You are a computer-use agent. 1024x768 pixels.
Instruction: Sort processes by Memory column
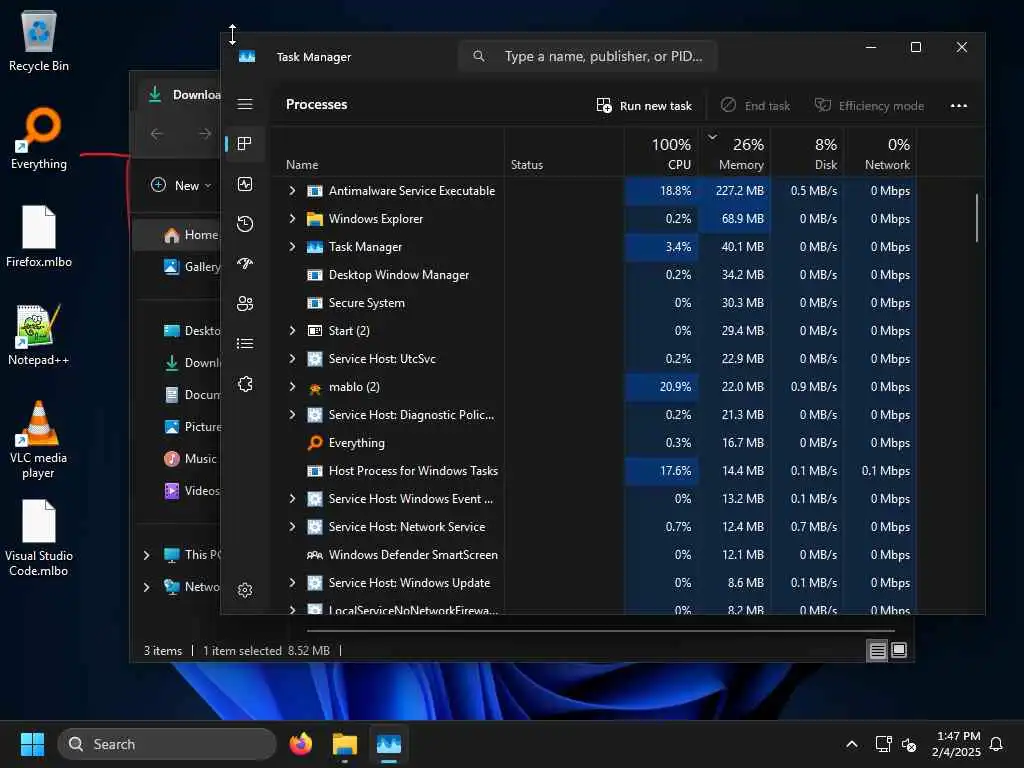(x=735, y=153)
